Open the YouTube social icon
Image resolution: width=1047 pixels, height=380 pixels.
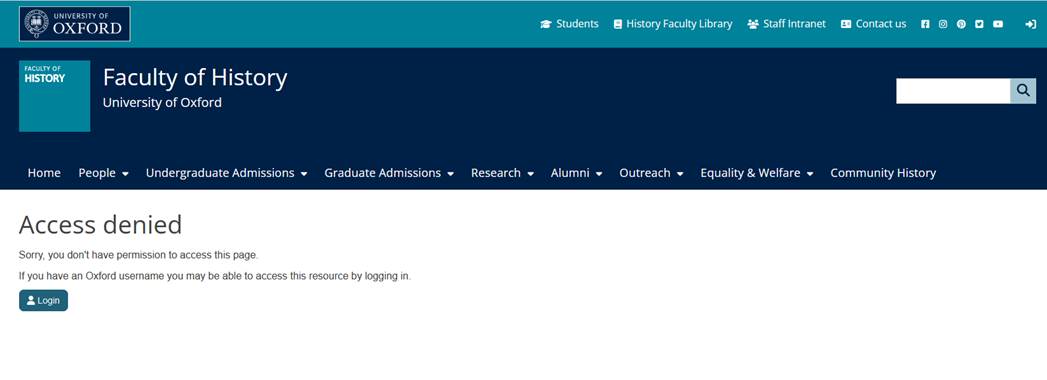pyautogui.click(x=998, y=24)
